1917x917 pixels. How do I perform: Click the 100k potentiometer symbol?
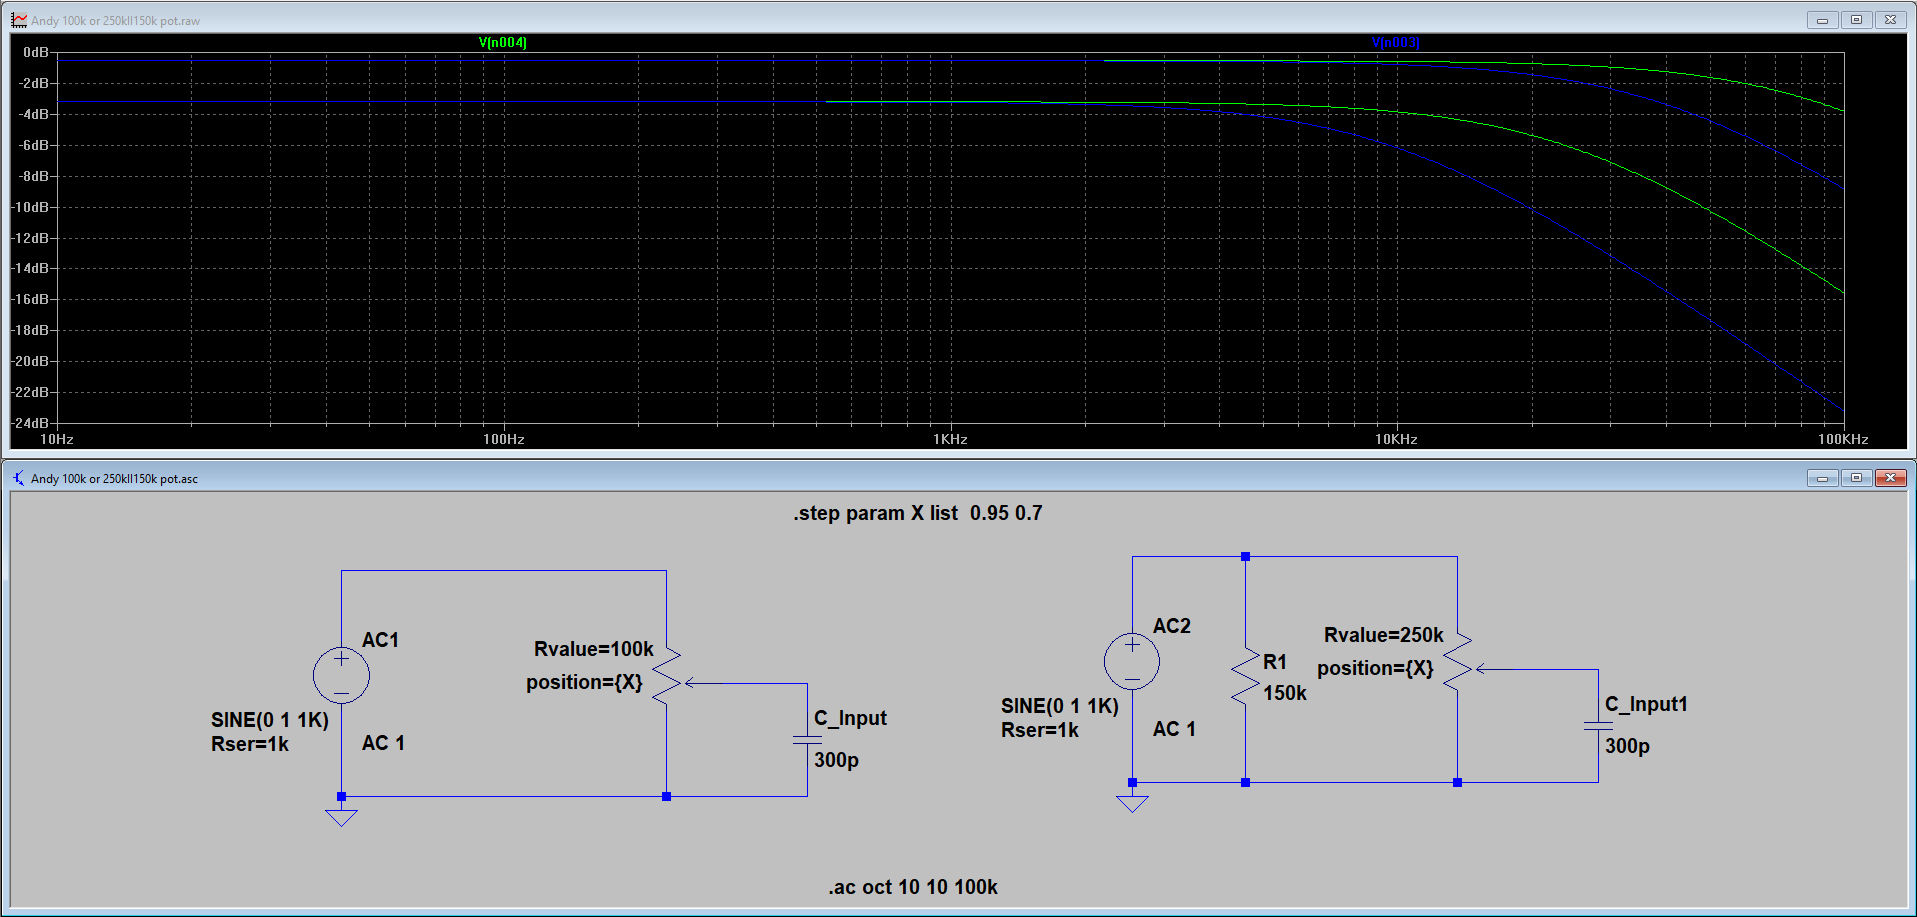coord(667,675)
